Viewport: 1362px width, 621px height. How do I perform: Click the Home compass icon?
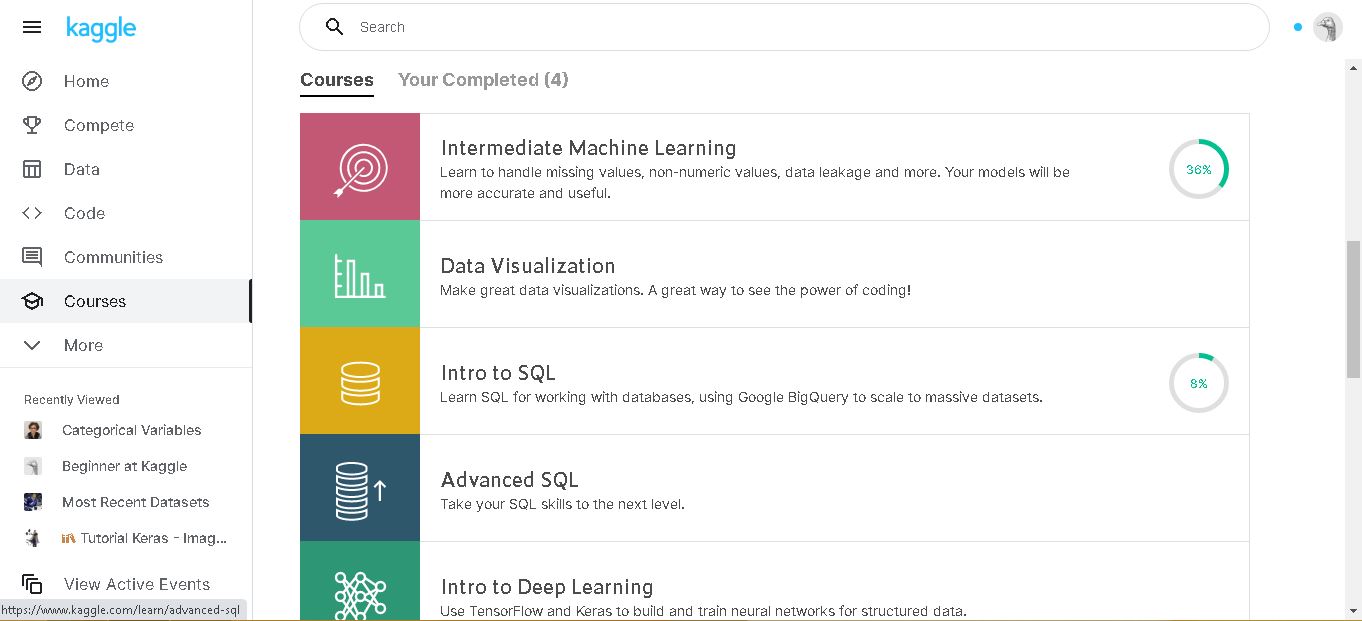tap(32, 81)
